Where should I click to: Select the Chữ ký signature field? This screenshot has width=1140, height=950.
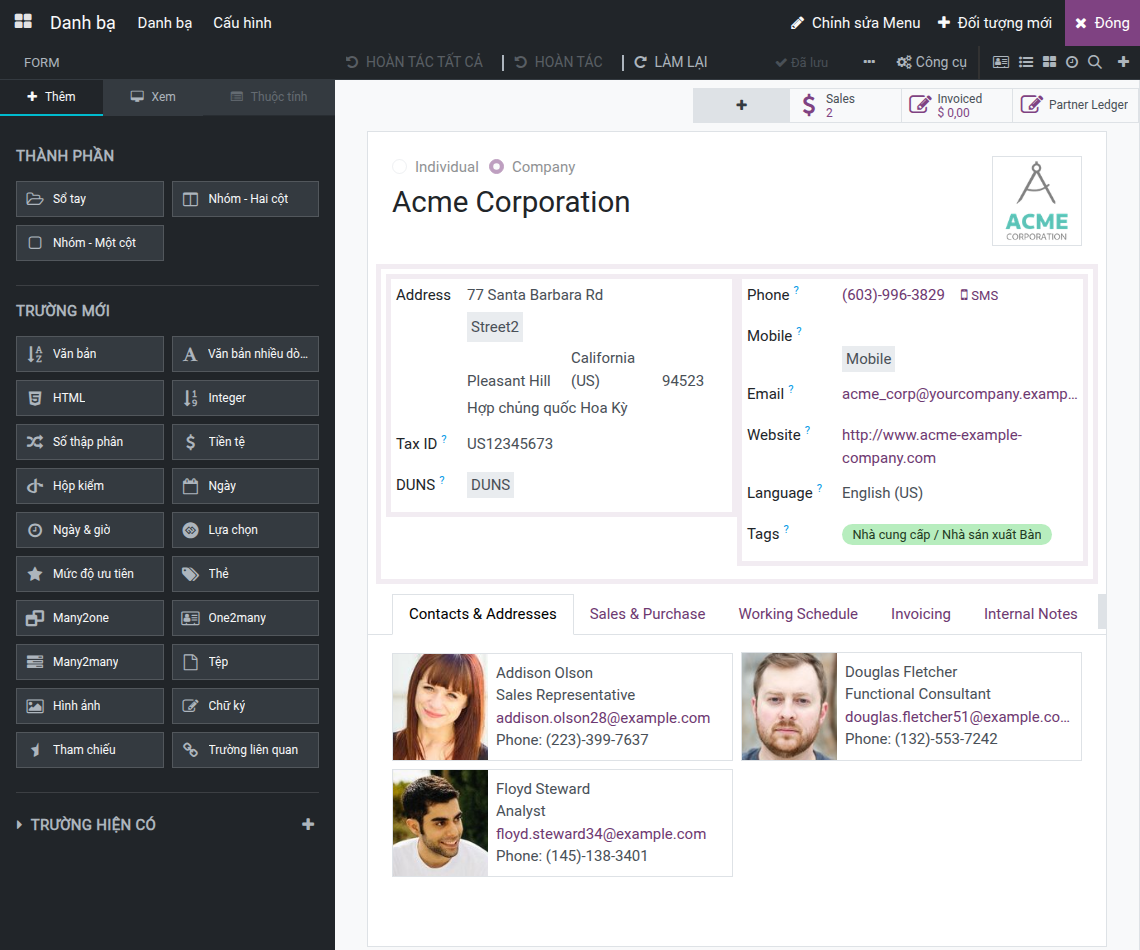245,706
